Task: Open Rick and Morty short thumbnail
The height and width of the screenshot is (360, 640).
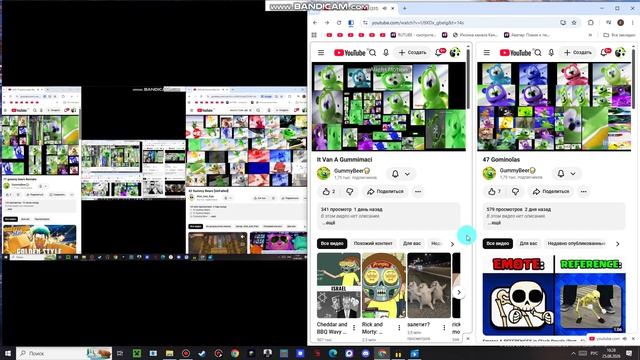Action: (384, 285)
